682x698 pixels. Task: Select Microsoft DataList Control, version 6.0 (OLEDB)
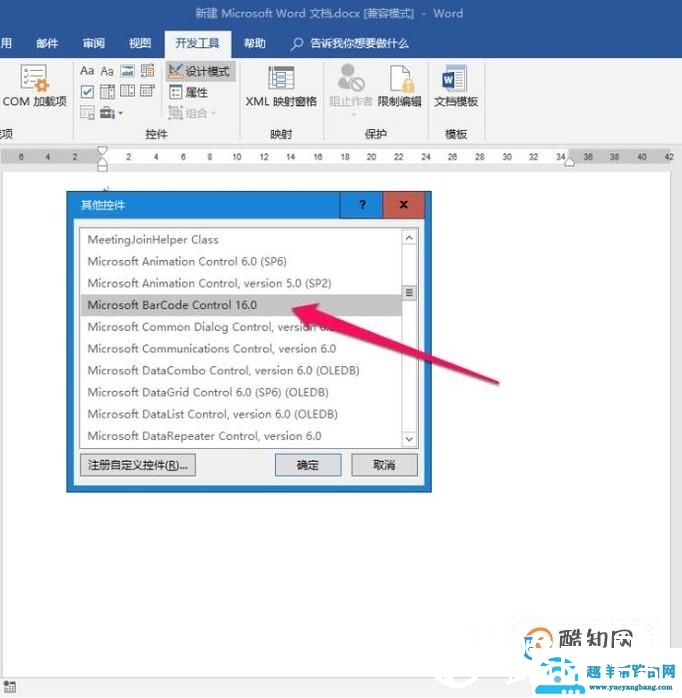[x=241, y=414]
